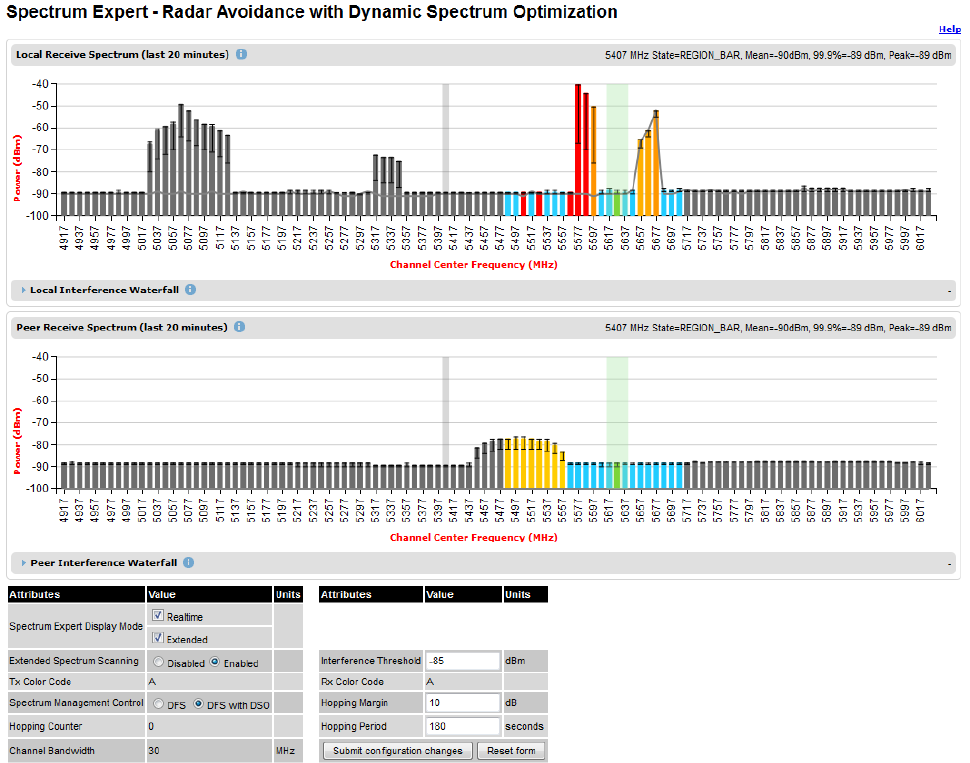Click the Reset form button
The image size is (970, 763).
tap(511, 751)
